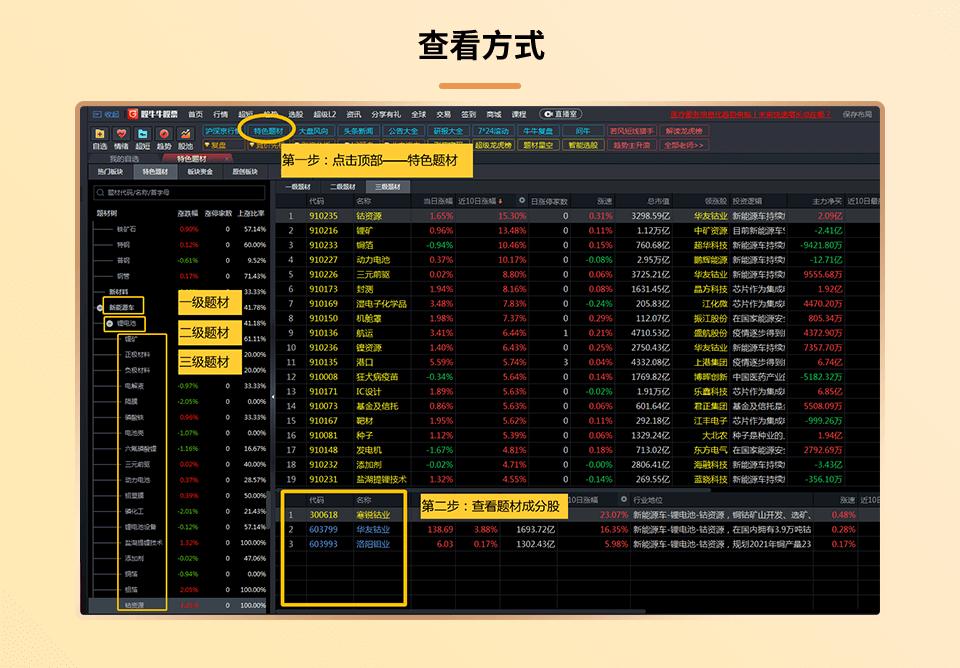Open the red news headline link at top
Viewport: 960px width, 668px height.
click(751, 114)
